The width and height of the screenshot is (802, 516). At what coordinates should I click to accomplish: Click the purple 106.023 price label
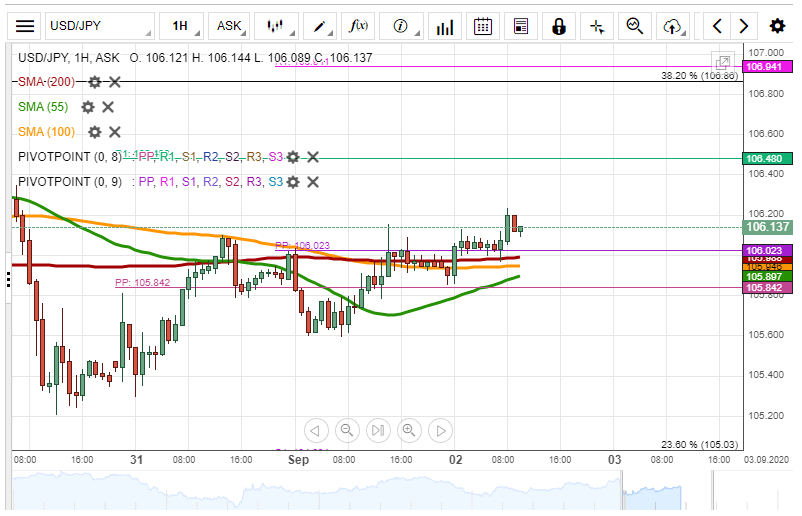[x=767, y=251]
